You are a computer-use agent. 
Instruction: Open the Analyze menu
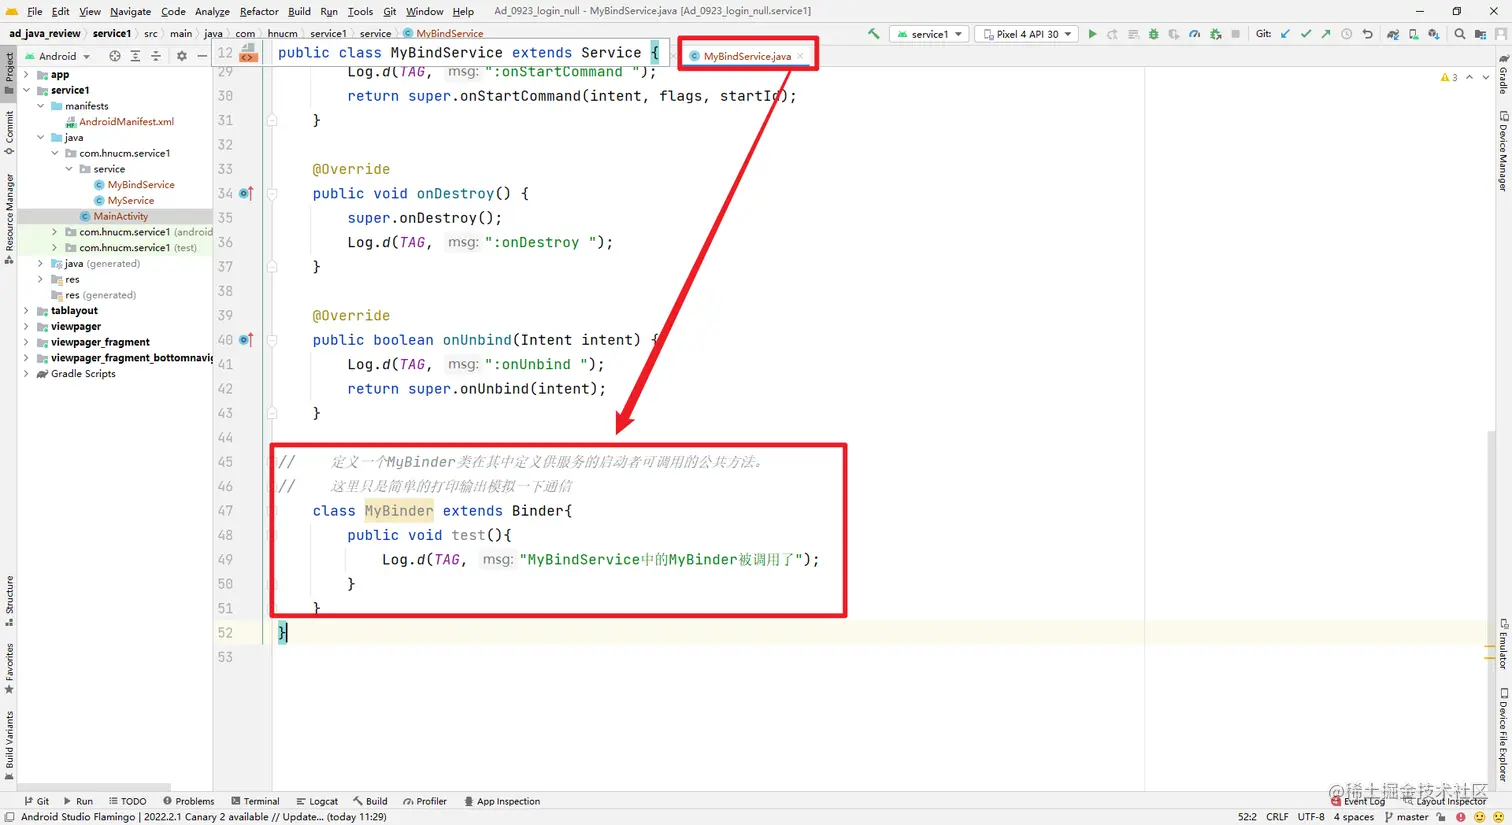pos(212,11)
